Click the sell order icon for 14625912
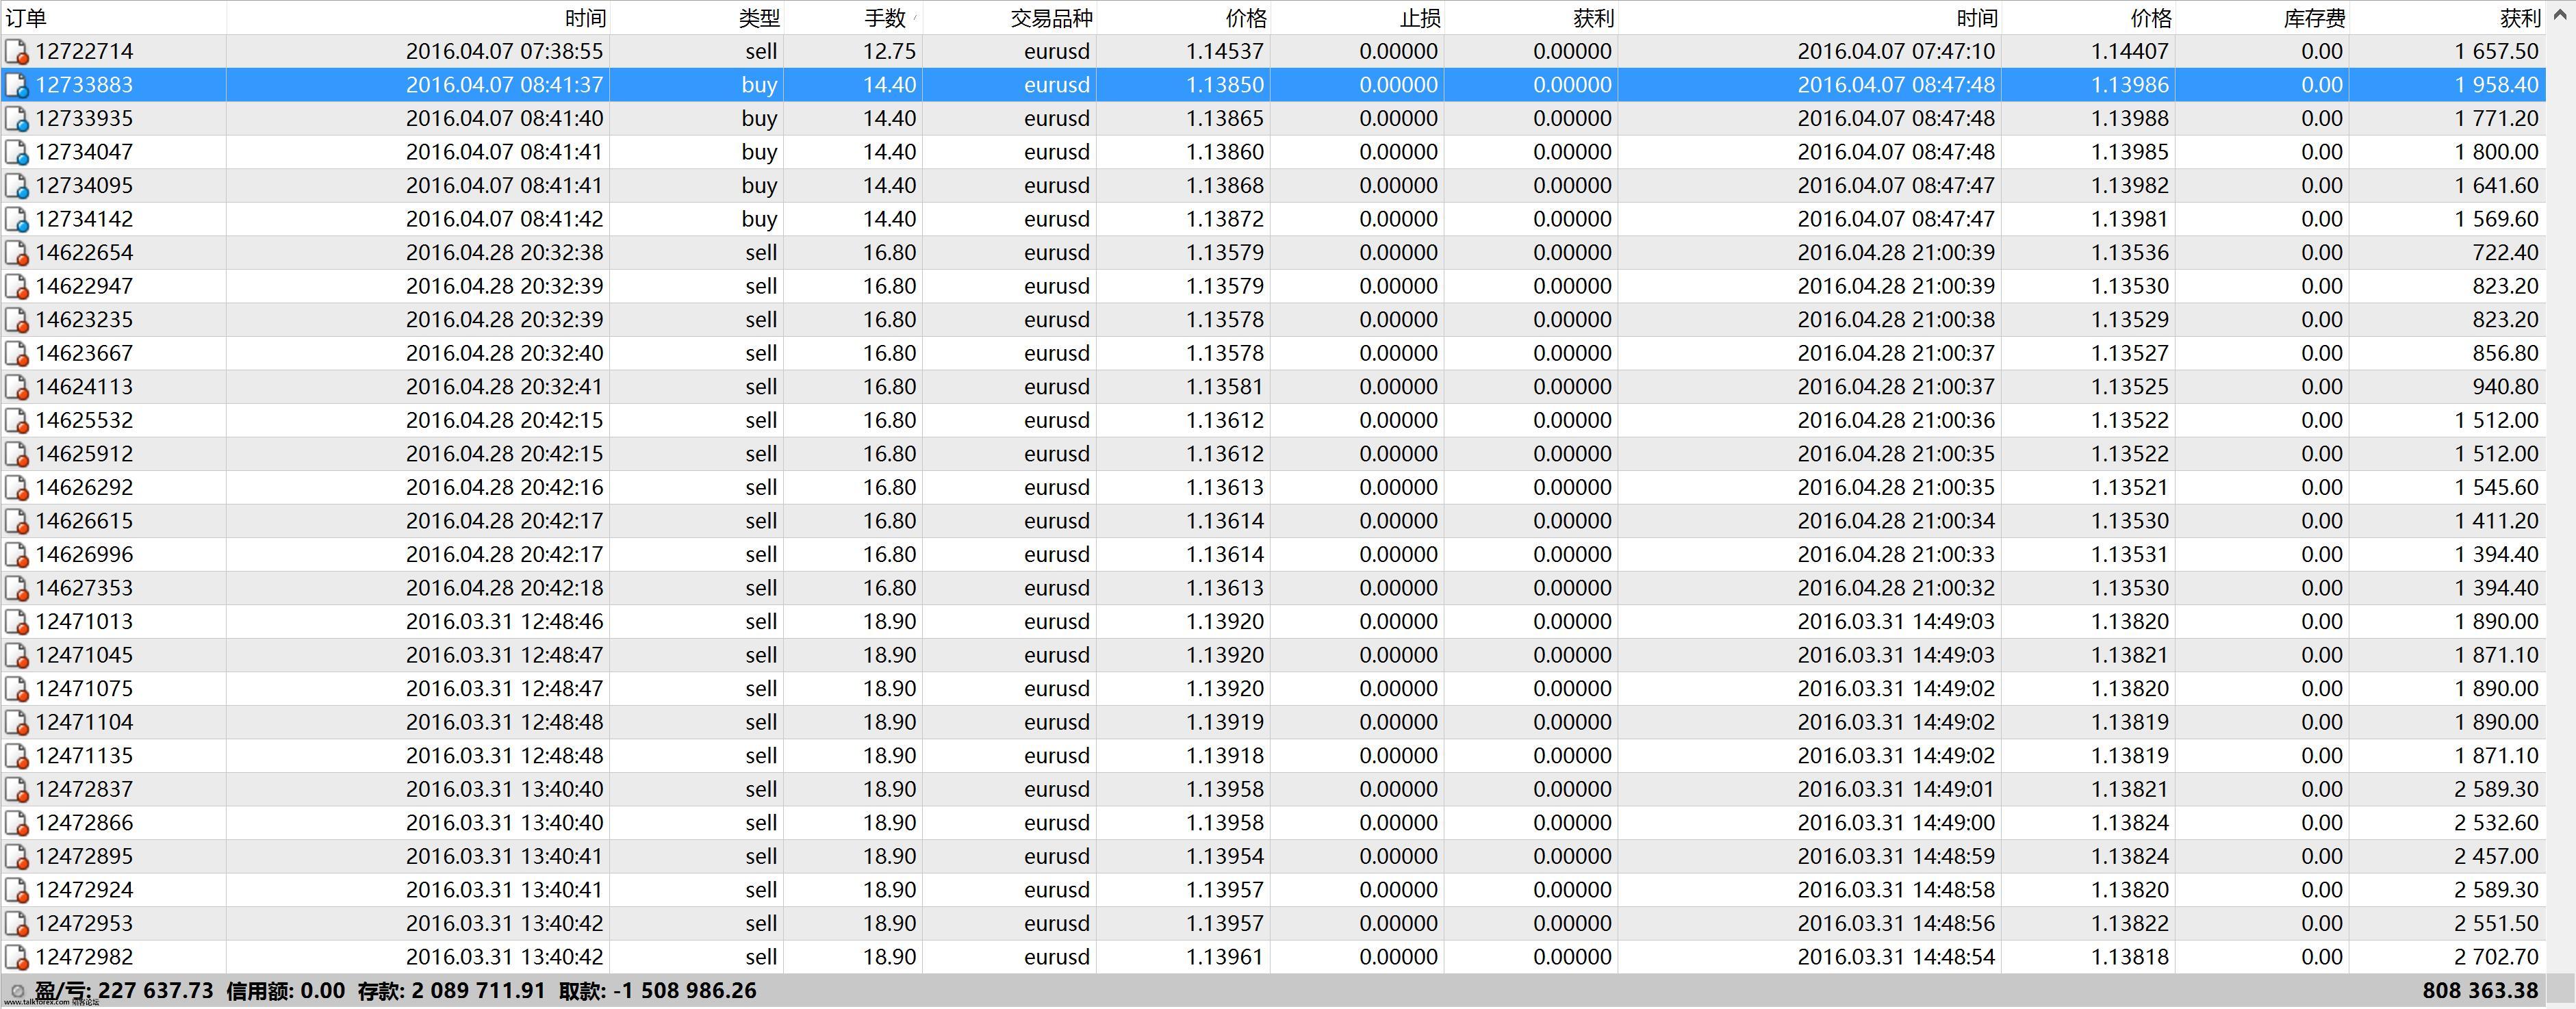 point(17,454)
